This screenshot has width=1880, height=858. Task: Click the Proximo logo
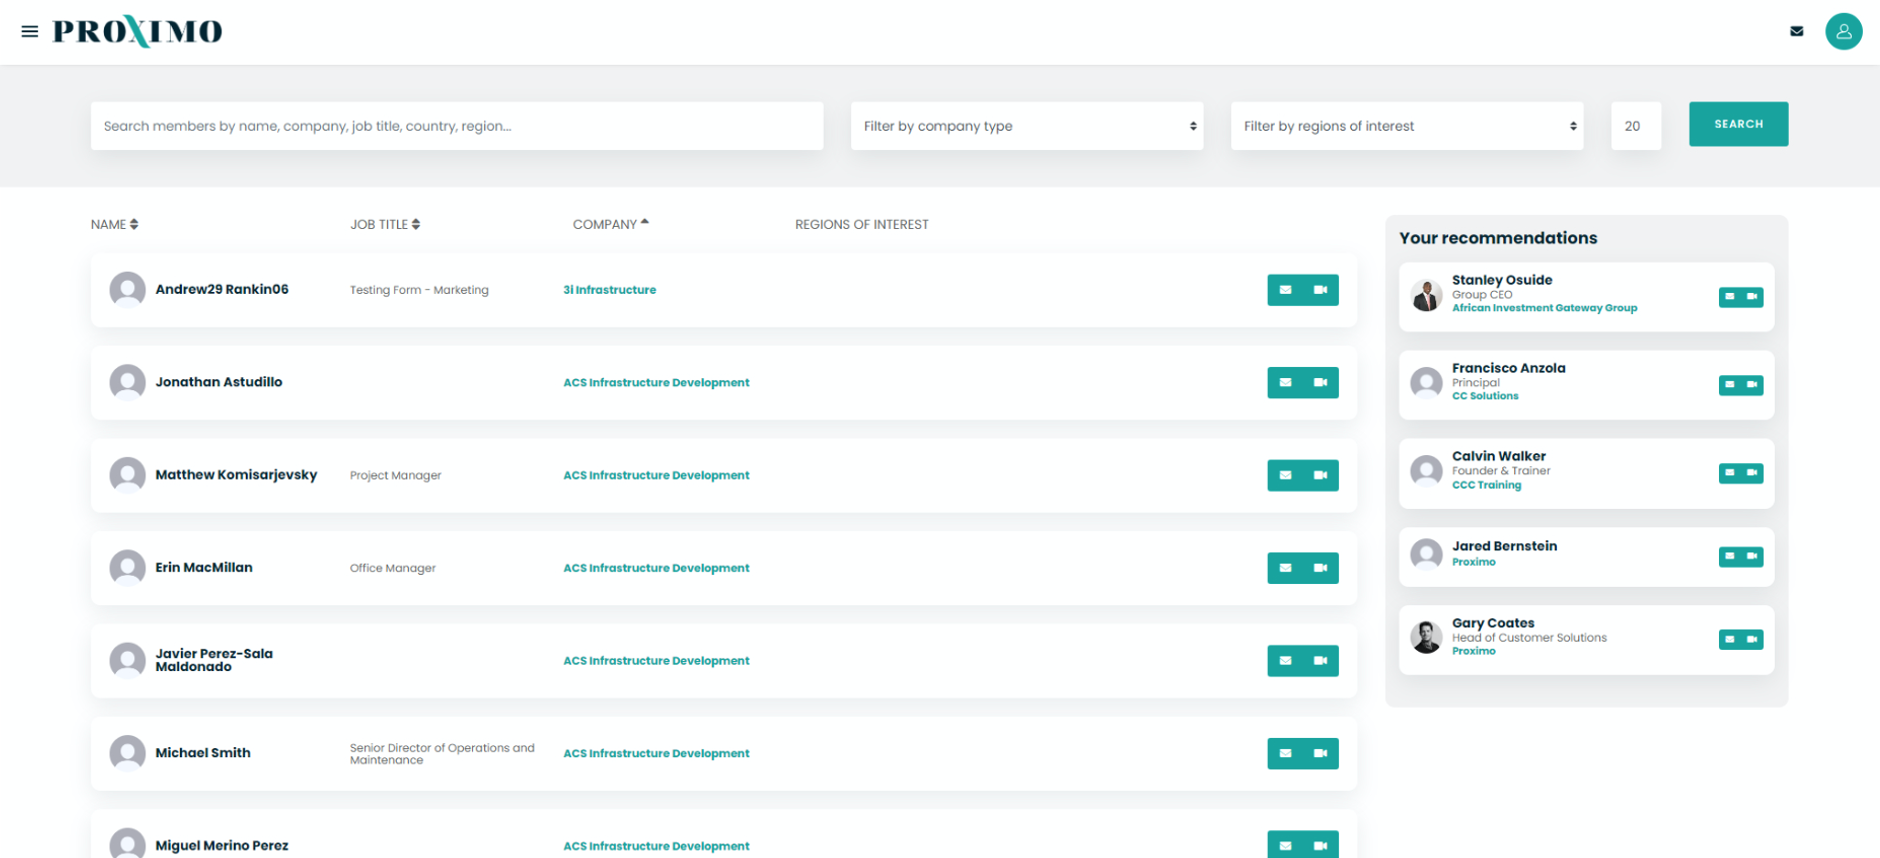(137, 31)
